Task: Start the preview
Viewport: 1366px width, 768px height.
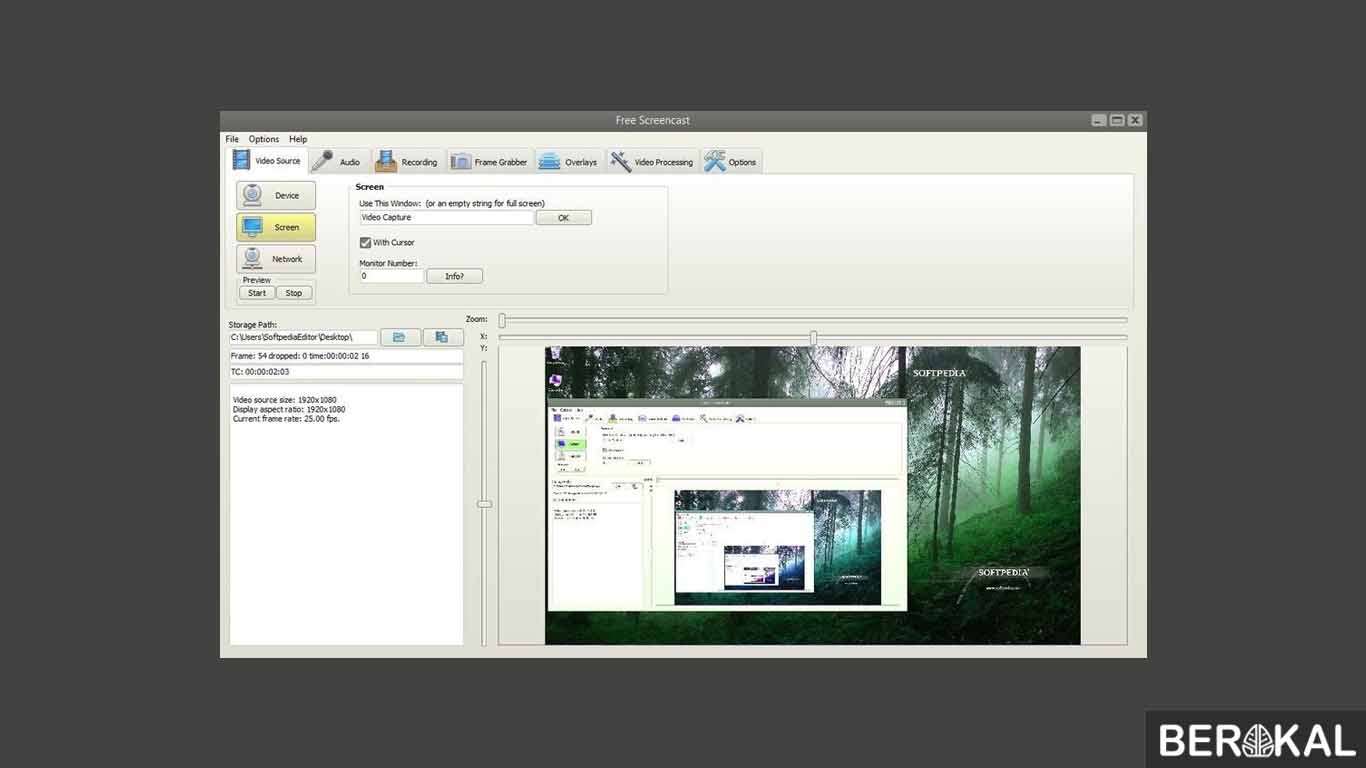Action: tap(257, 293)
